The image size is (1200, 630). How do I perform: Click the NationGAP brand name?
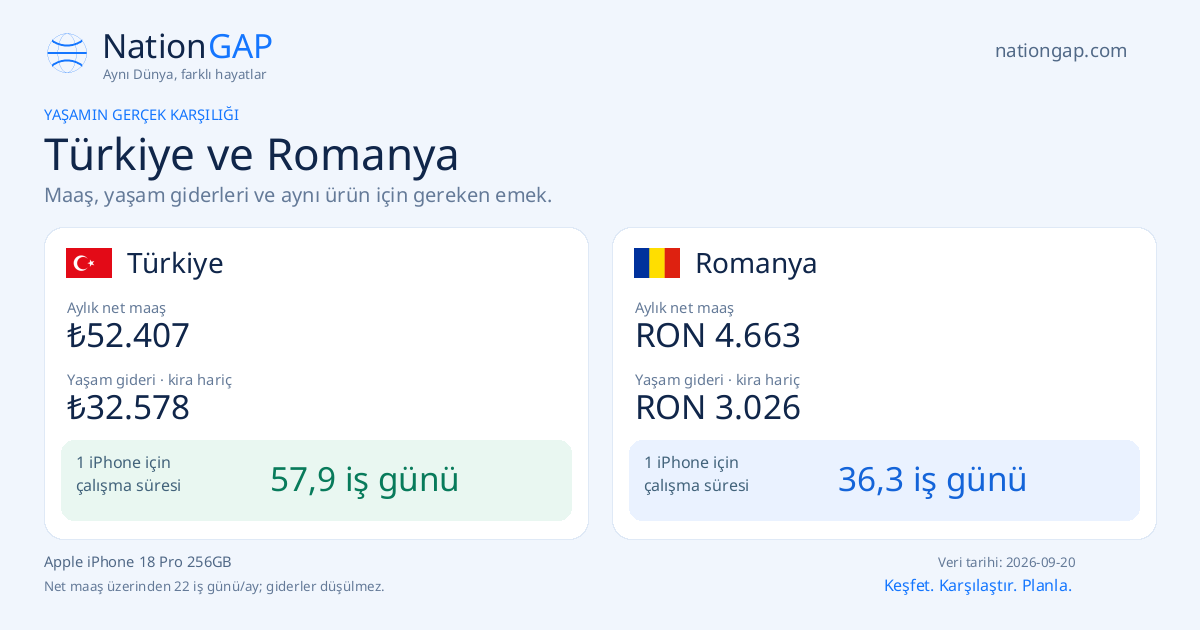pyautogui.click(x=187, y=47)
